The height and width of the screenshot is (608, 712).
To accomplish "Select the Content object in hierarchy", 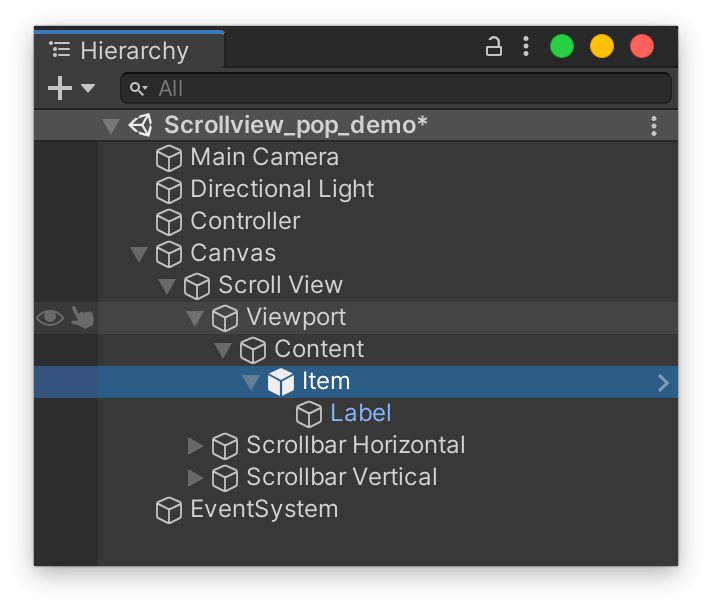I will pos(319,350).
